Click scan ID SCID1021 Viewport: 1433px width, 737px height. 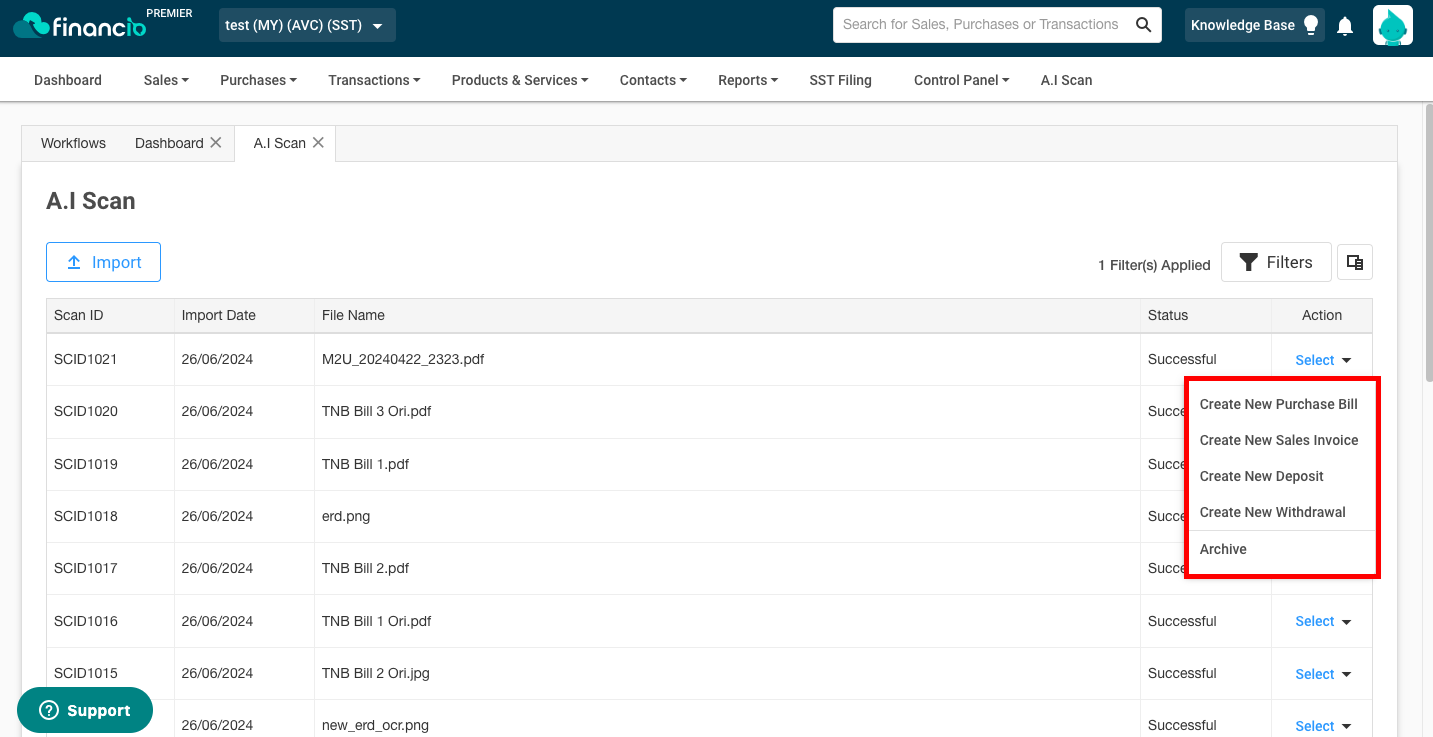[x=86, y=359]
